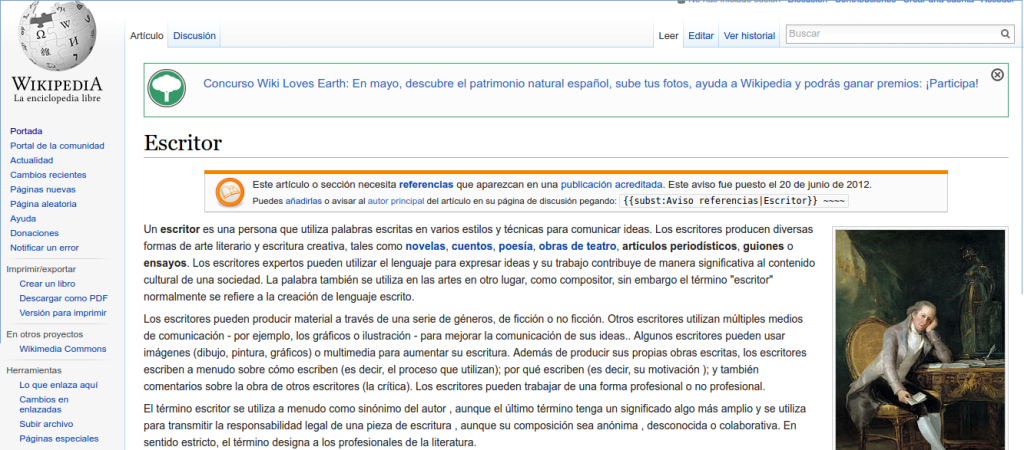Open Versión para imprimir
This screenshot has height=450, width=1024.
63,313
